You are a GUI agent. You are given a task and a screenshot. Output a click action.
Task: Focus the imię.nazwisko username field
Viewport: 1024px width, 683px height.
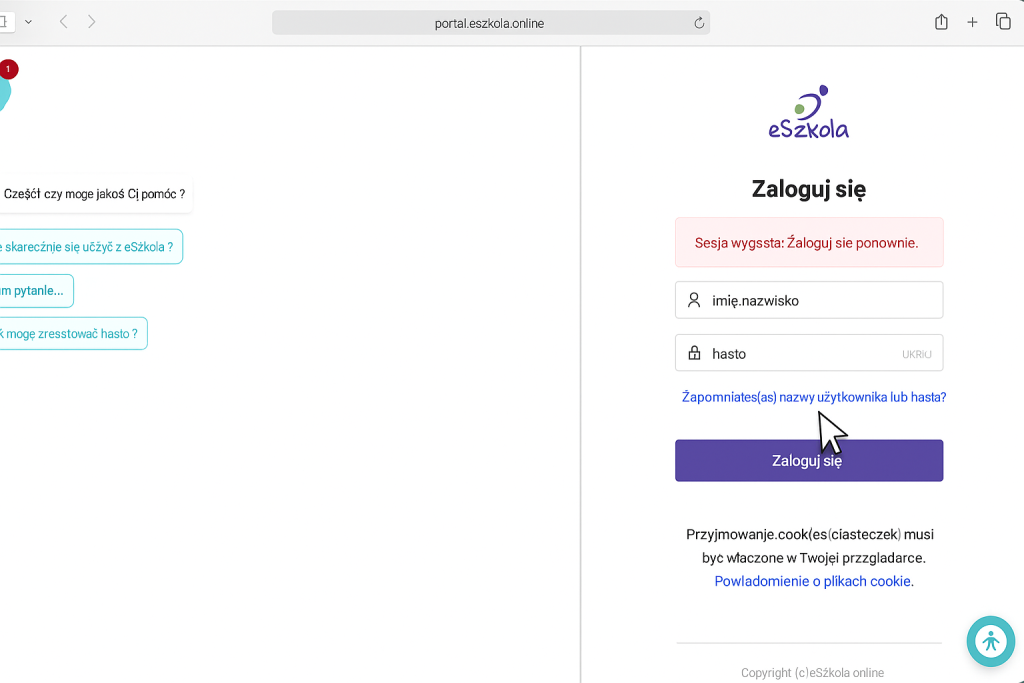[809, 300]
